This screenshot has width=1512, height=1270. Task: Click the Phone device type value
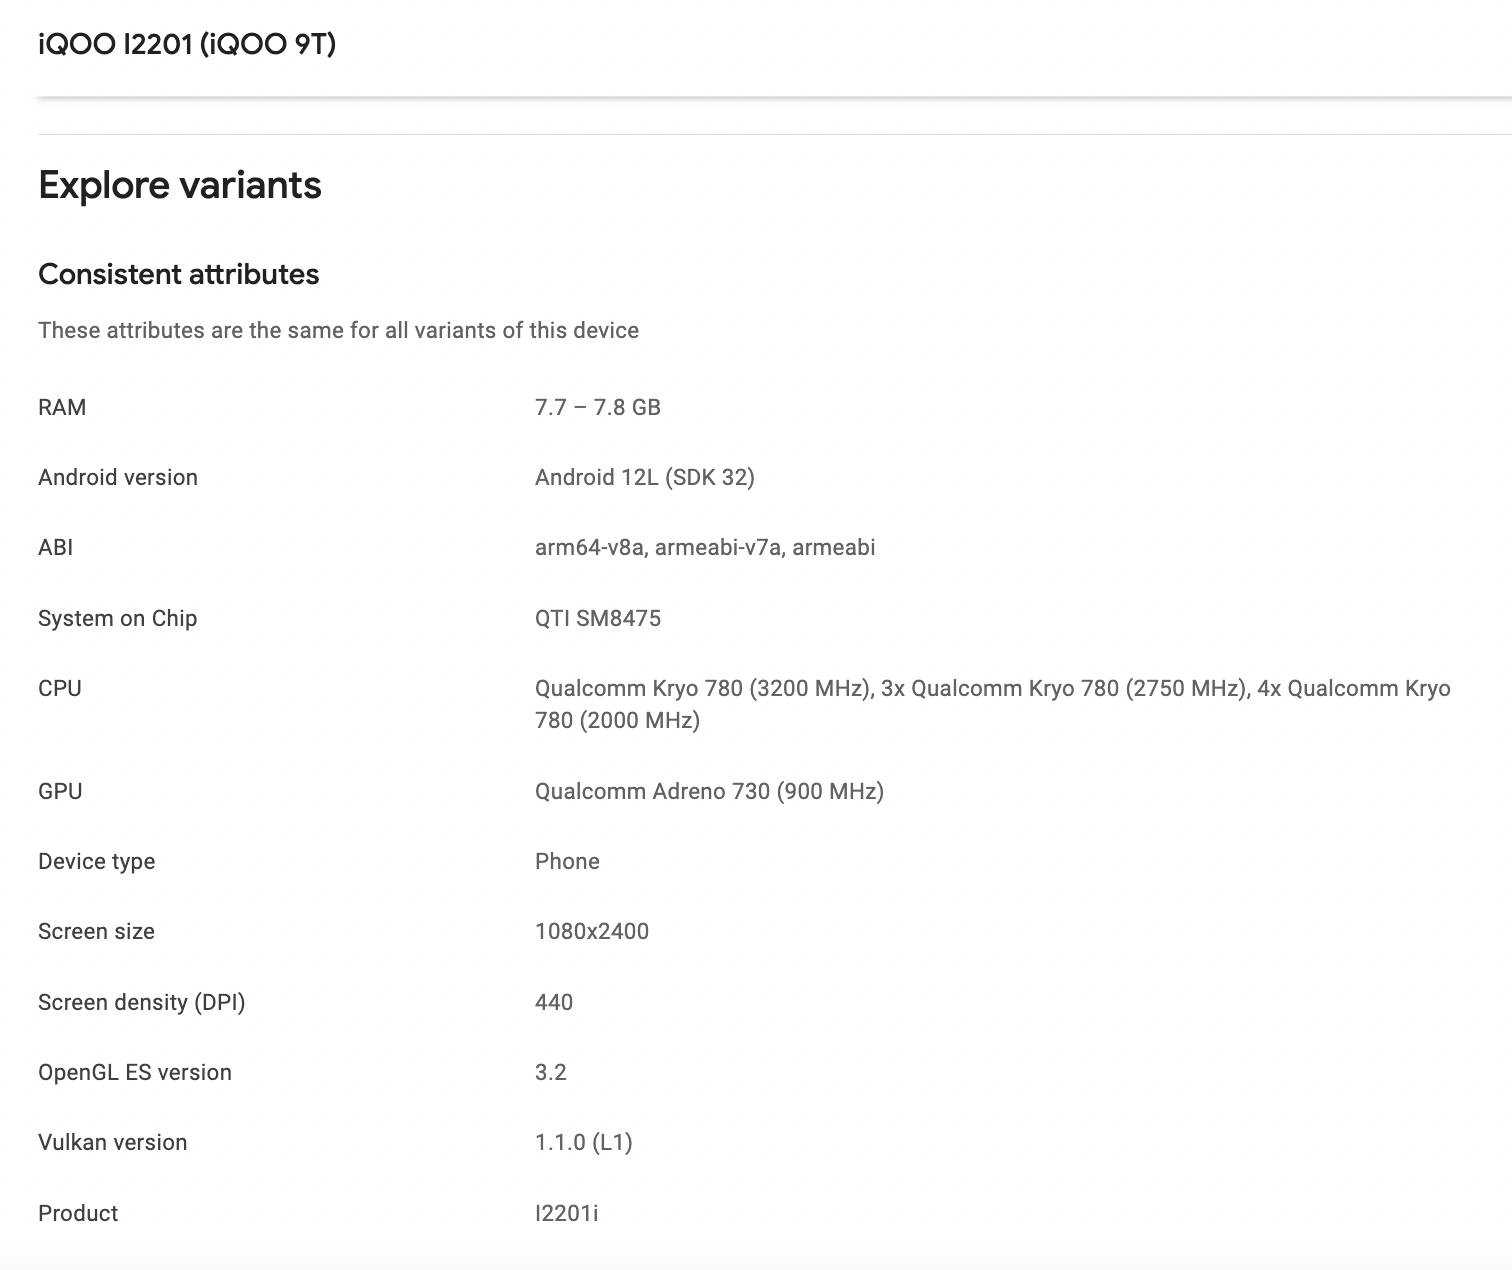click(567, 861)
